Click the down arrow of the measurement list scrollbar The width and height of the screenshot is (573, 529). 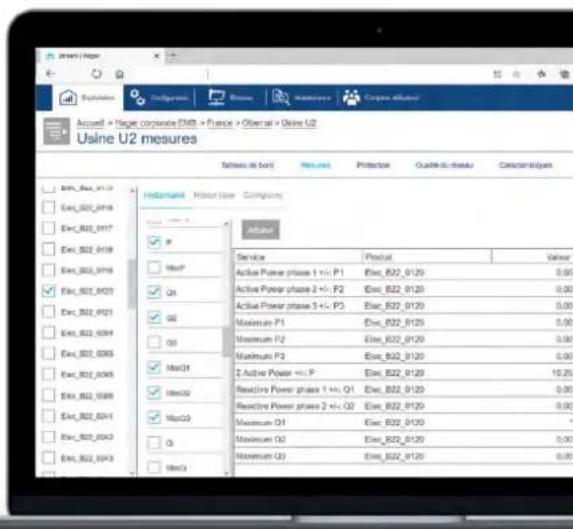tap(227, 473)
